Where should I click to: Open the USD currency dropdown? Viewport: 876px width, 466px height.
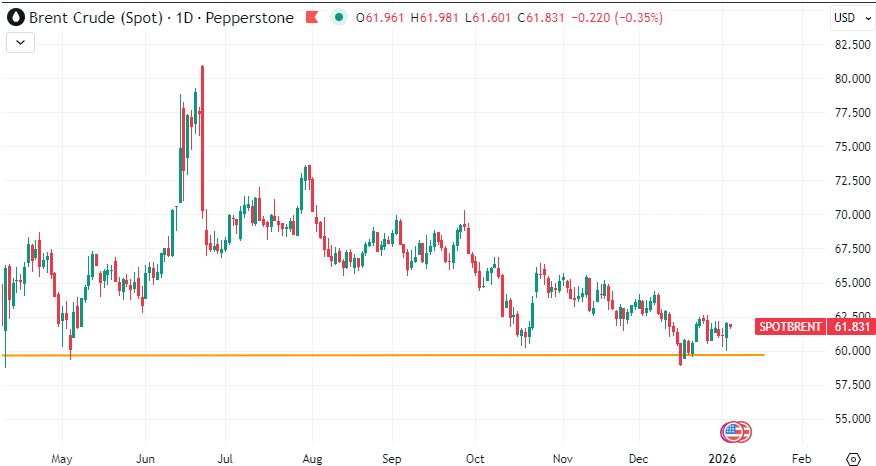(x=850, y=18)
